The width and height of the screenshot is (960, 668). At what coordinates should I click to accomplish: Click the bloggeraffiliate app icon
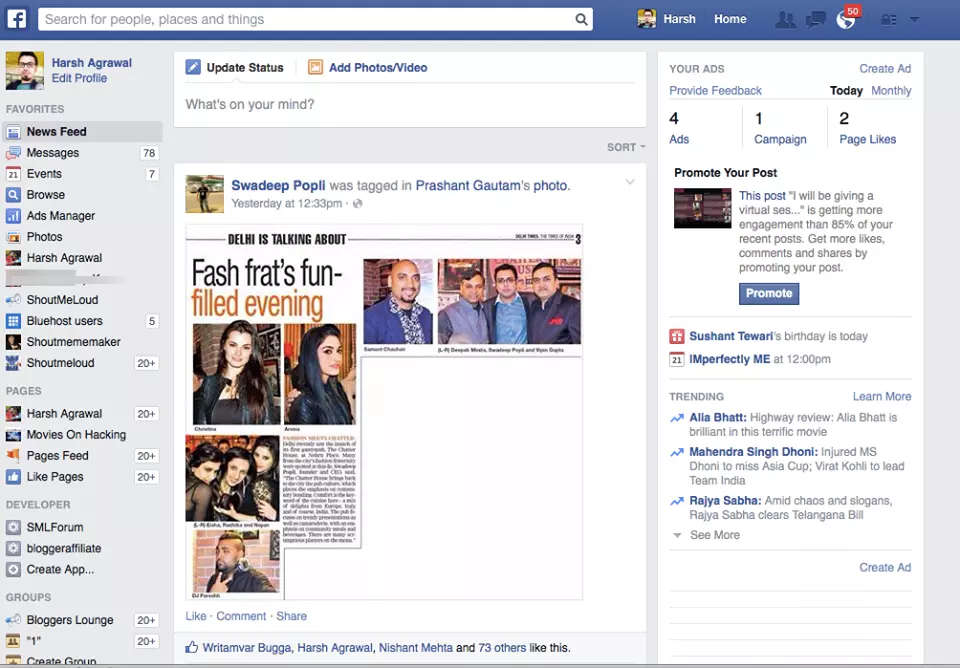pos(13,549)
